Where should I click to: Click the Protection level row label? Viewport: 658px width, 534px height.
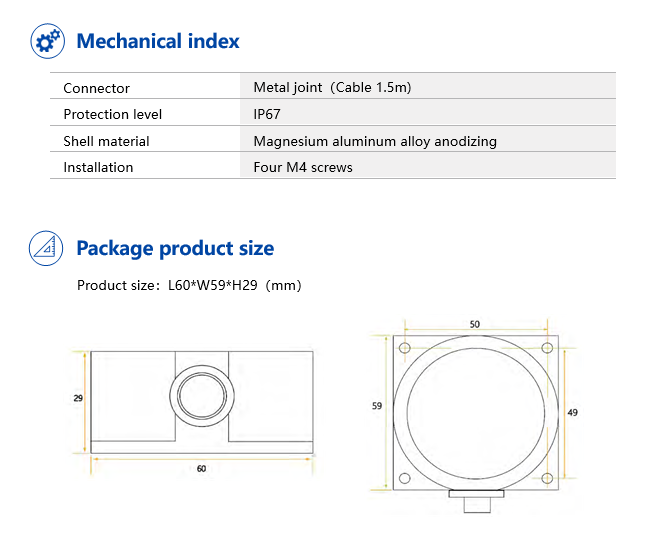112,114
